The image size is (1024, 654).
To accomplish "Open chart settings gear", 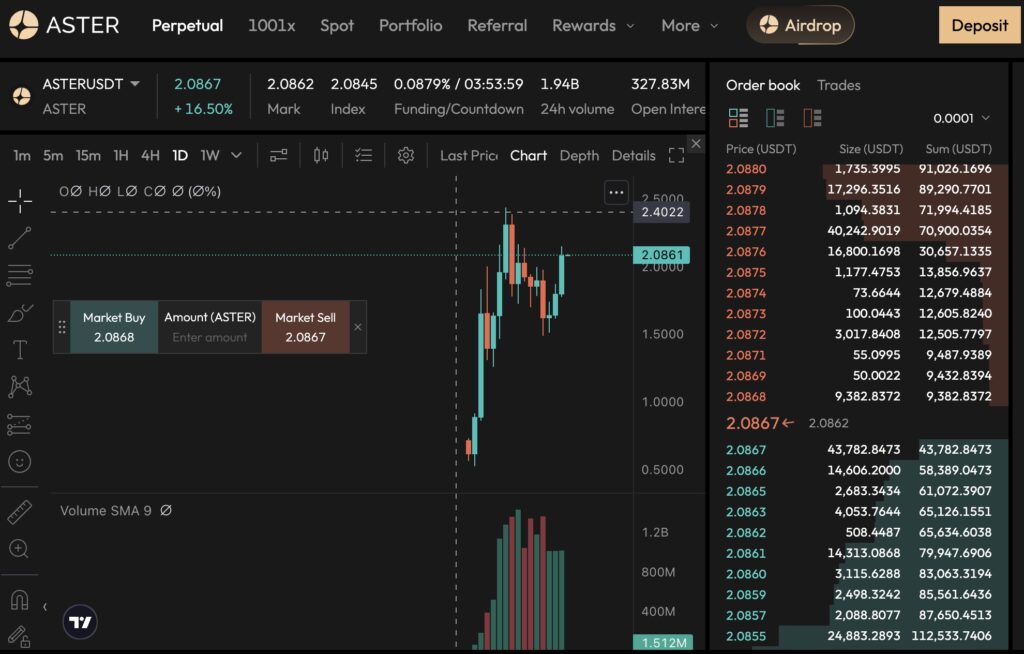I will [x=405, y=155].
